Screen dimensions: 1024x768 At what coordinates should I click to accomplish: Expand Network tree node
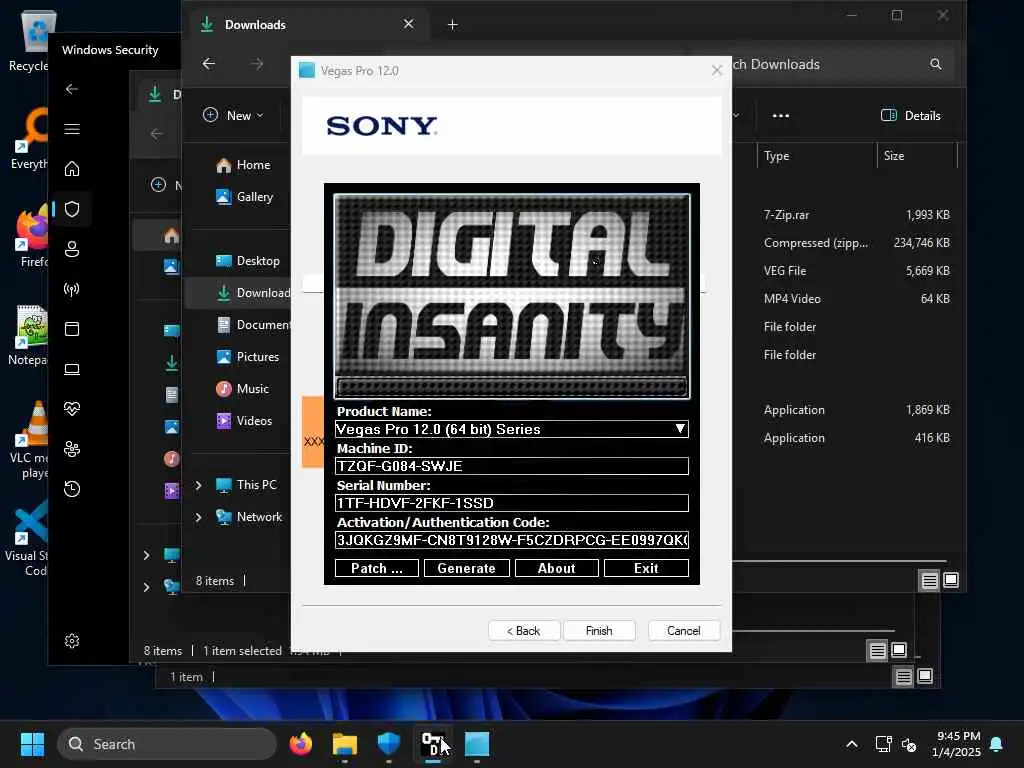point(199,517)
